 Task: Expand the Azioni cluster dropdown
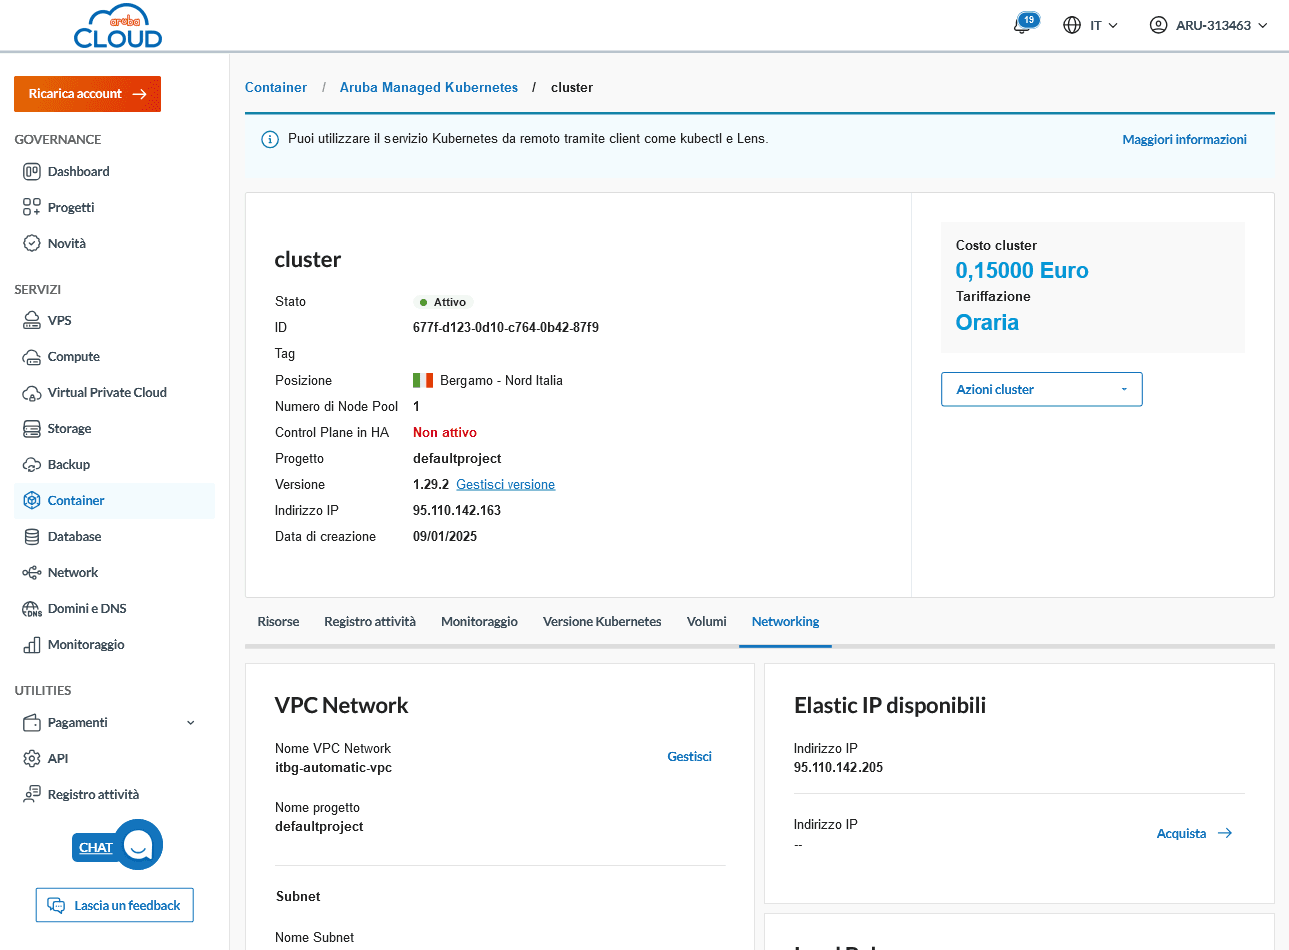click(1041, 390)
